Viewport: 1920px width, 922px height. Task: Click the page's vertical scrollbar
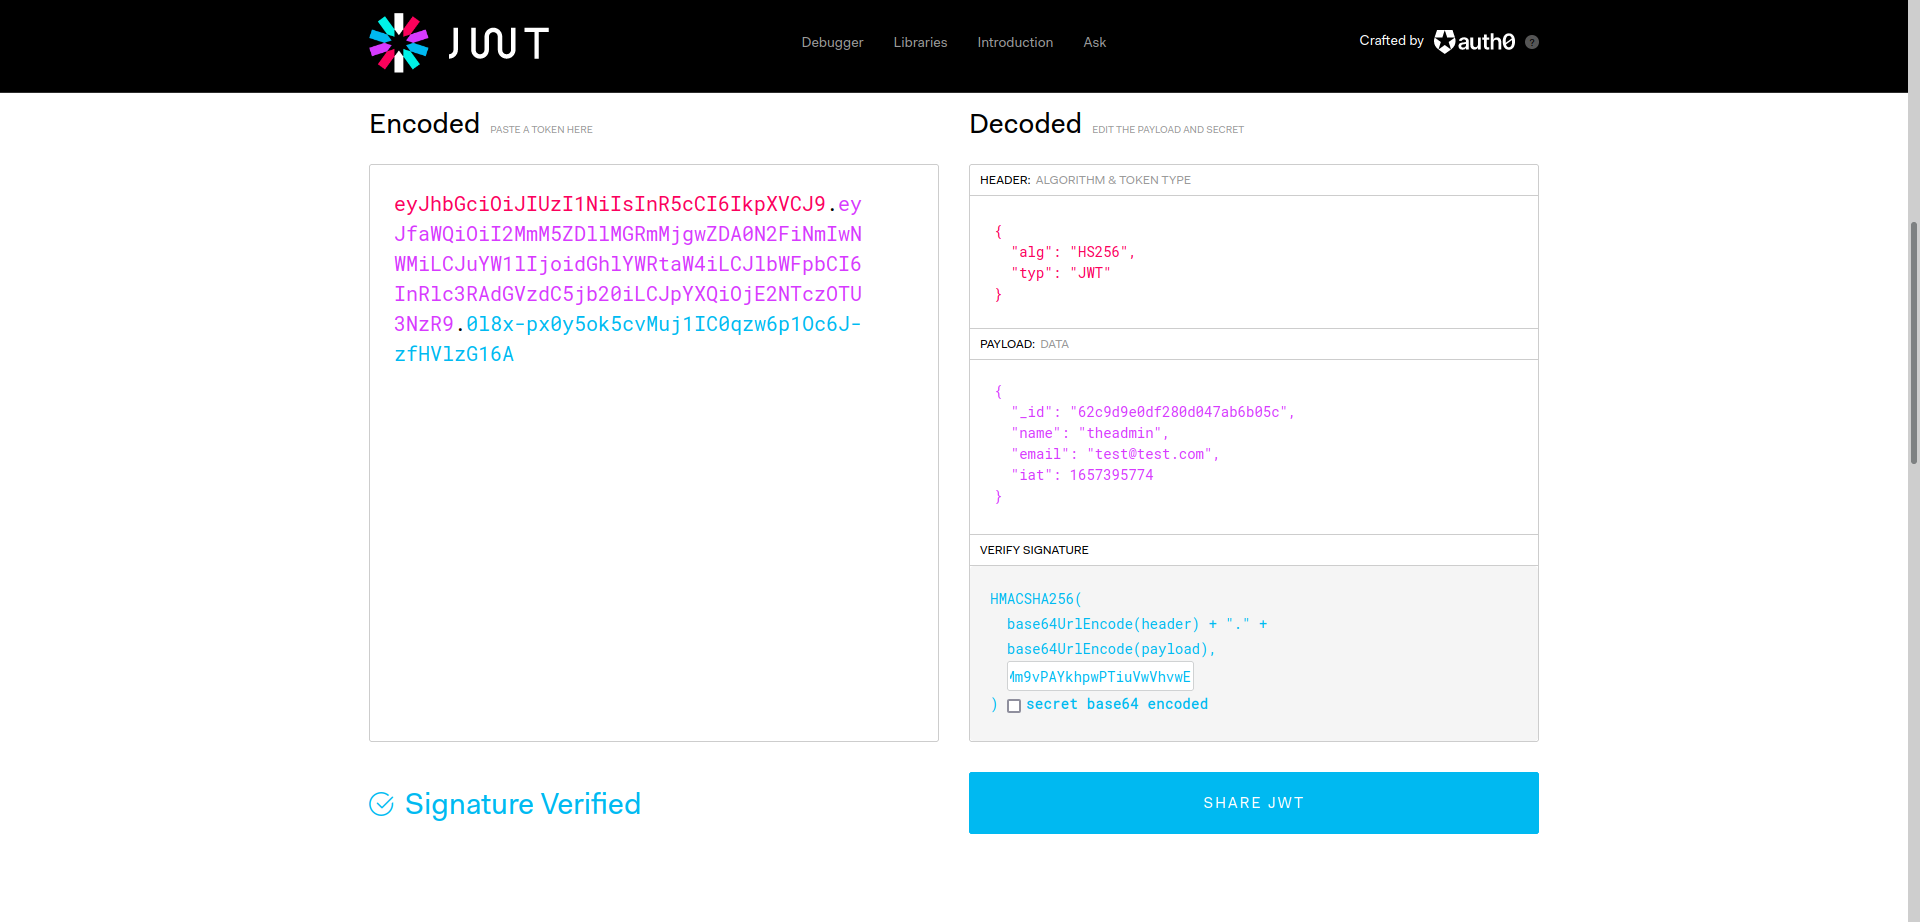[1913, 340]
